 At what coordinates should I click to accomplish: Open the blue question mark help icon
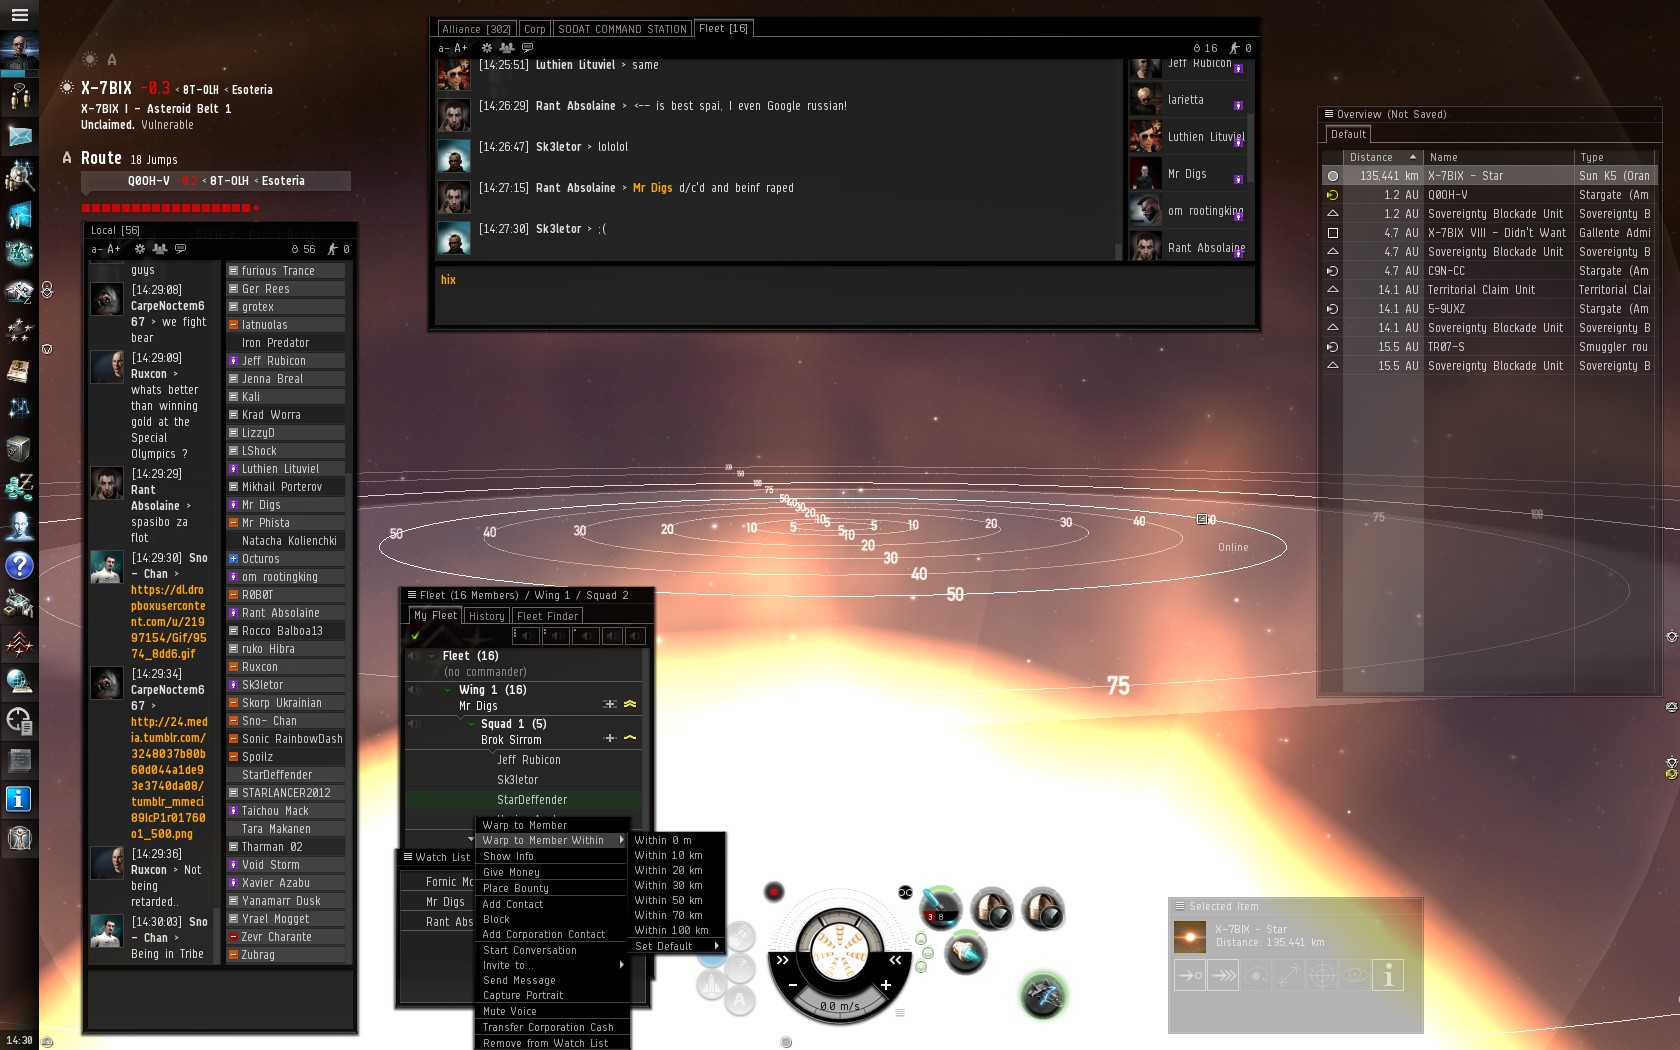pos(19,566)
